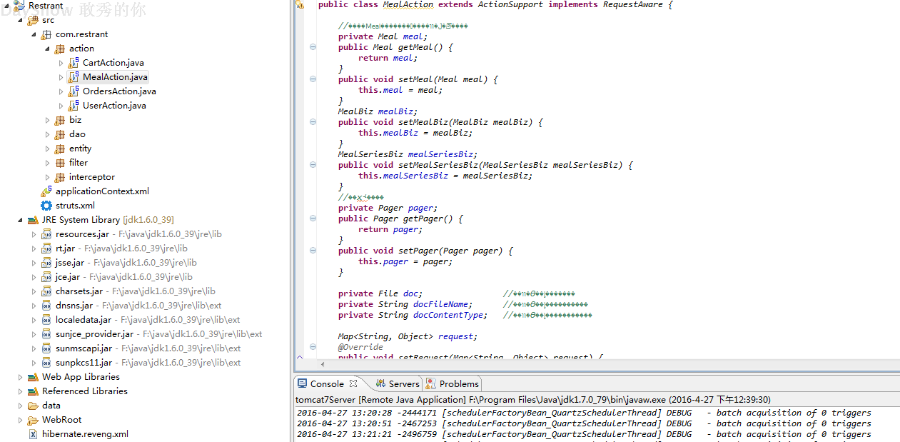This screenshot has width=900, height=442.
Task: Click the hibernate.reveng.xml file icon
Action: (33, 434)
